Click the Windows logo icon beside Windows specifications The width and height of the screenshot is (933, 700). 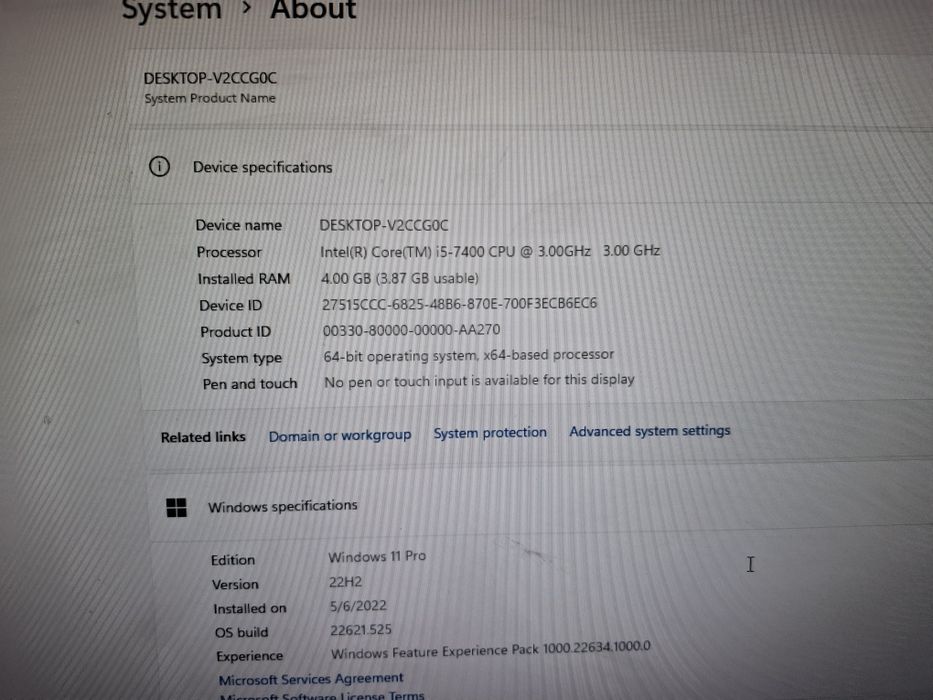pos(176,508)
